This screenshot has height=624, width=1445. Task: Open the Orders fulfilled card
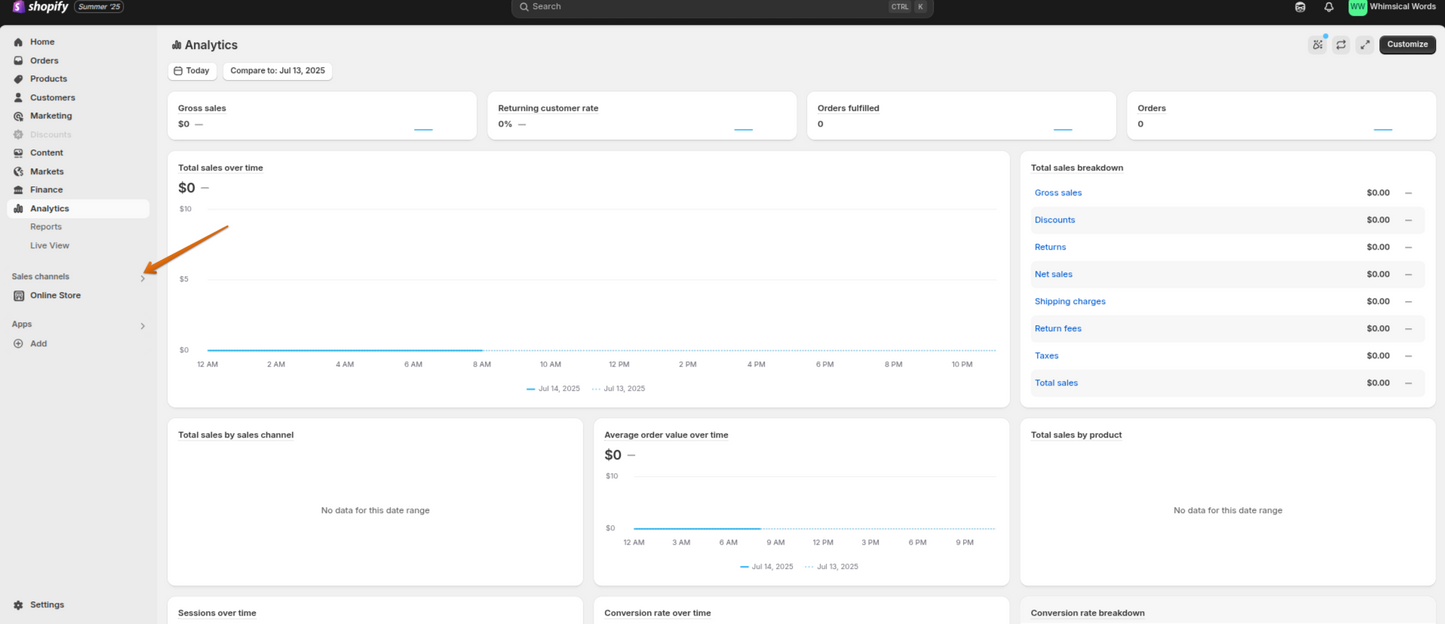961,116
